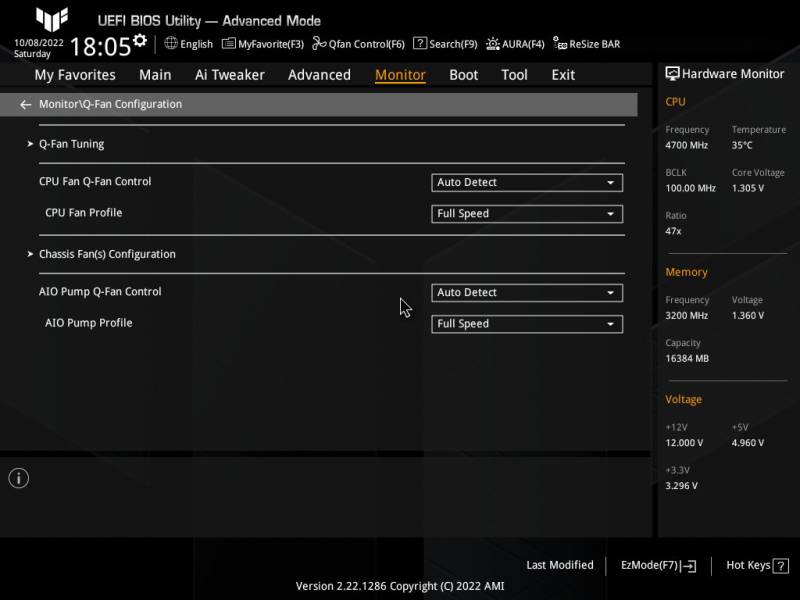Click Hot Keys label
800x600 pixels.
pos(748,565)
